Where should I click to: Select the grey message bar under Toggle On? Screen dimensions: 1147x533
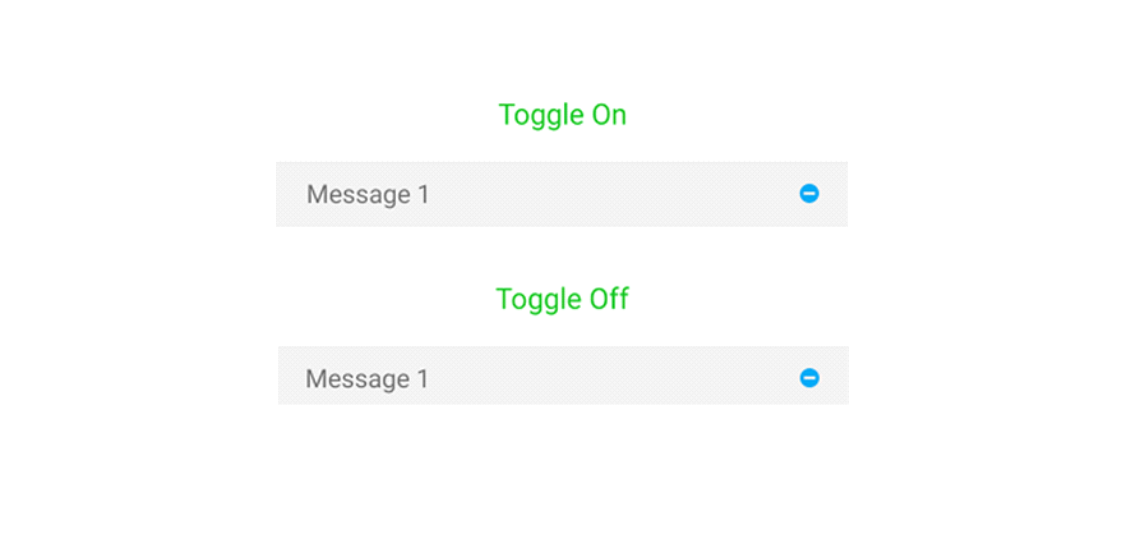(x=561, y=194)
